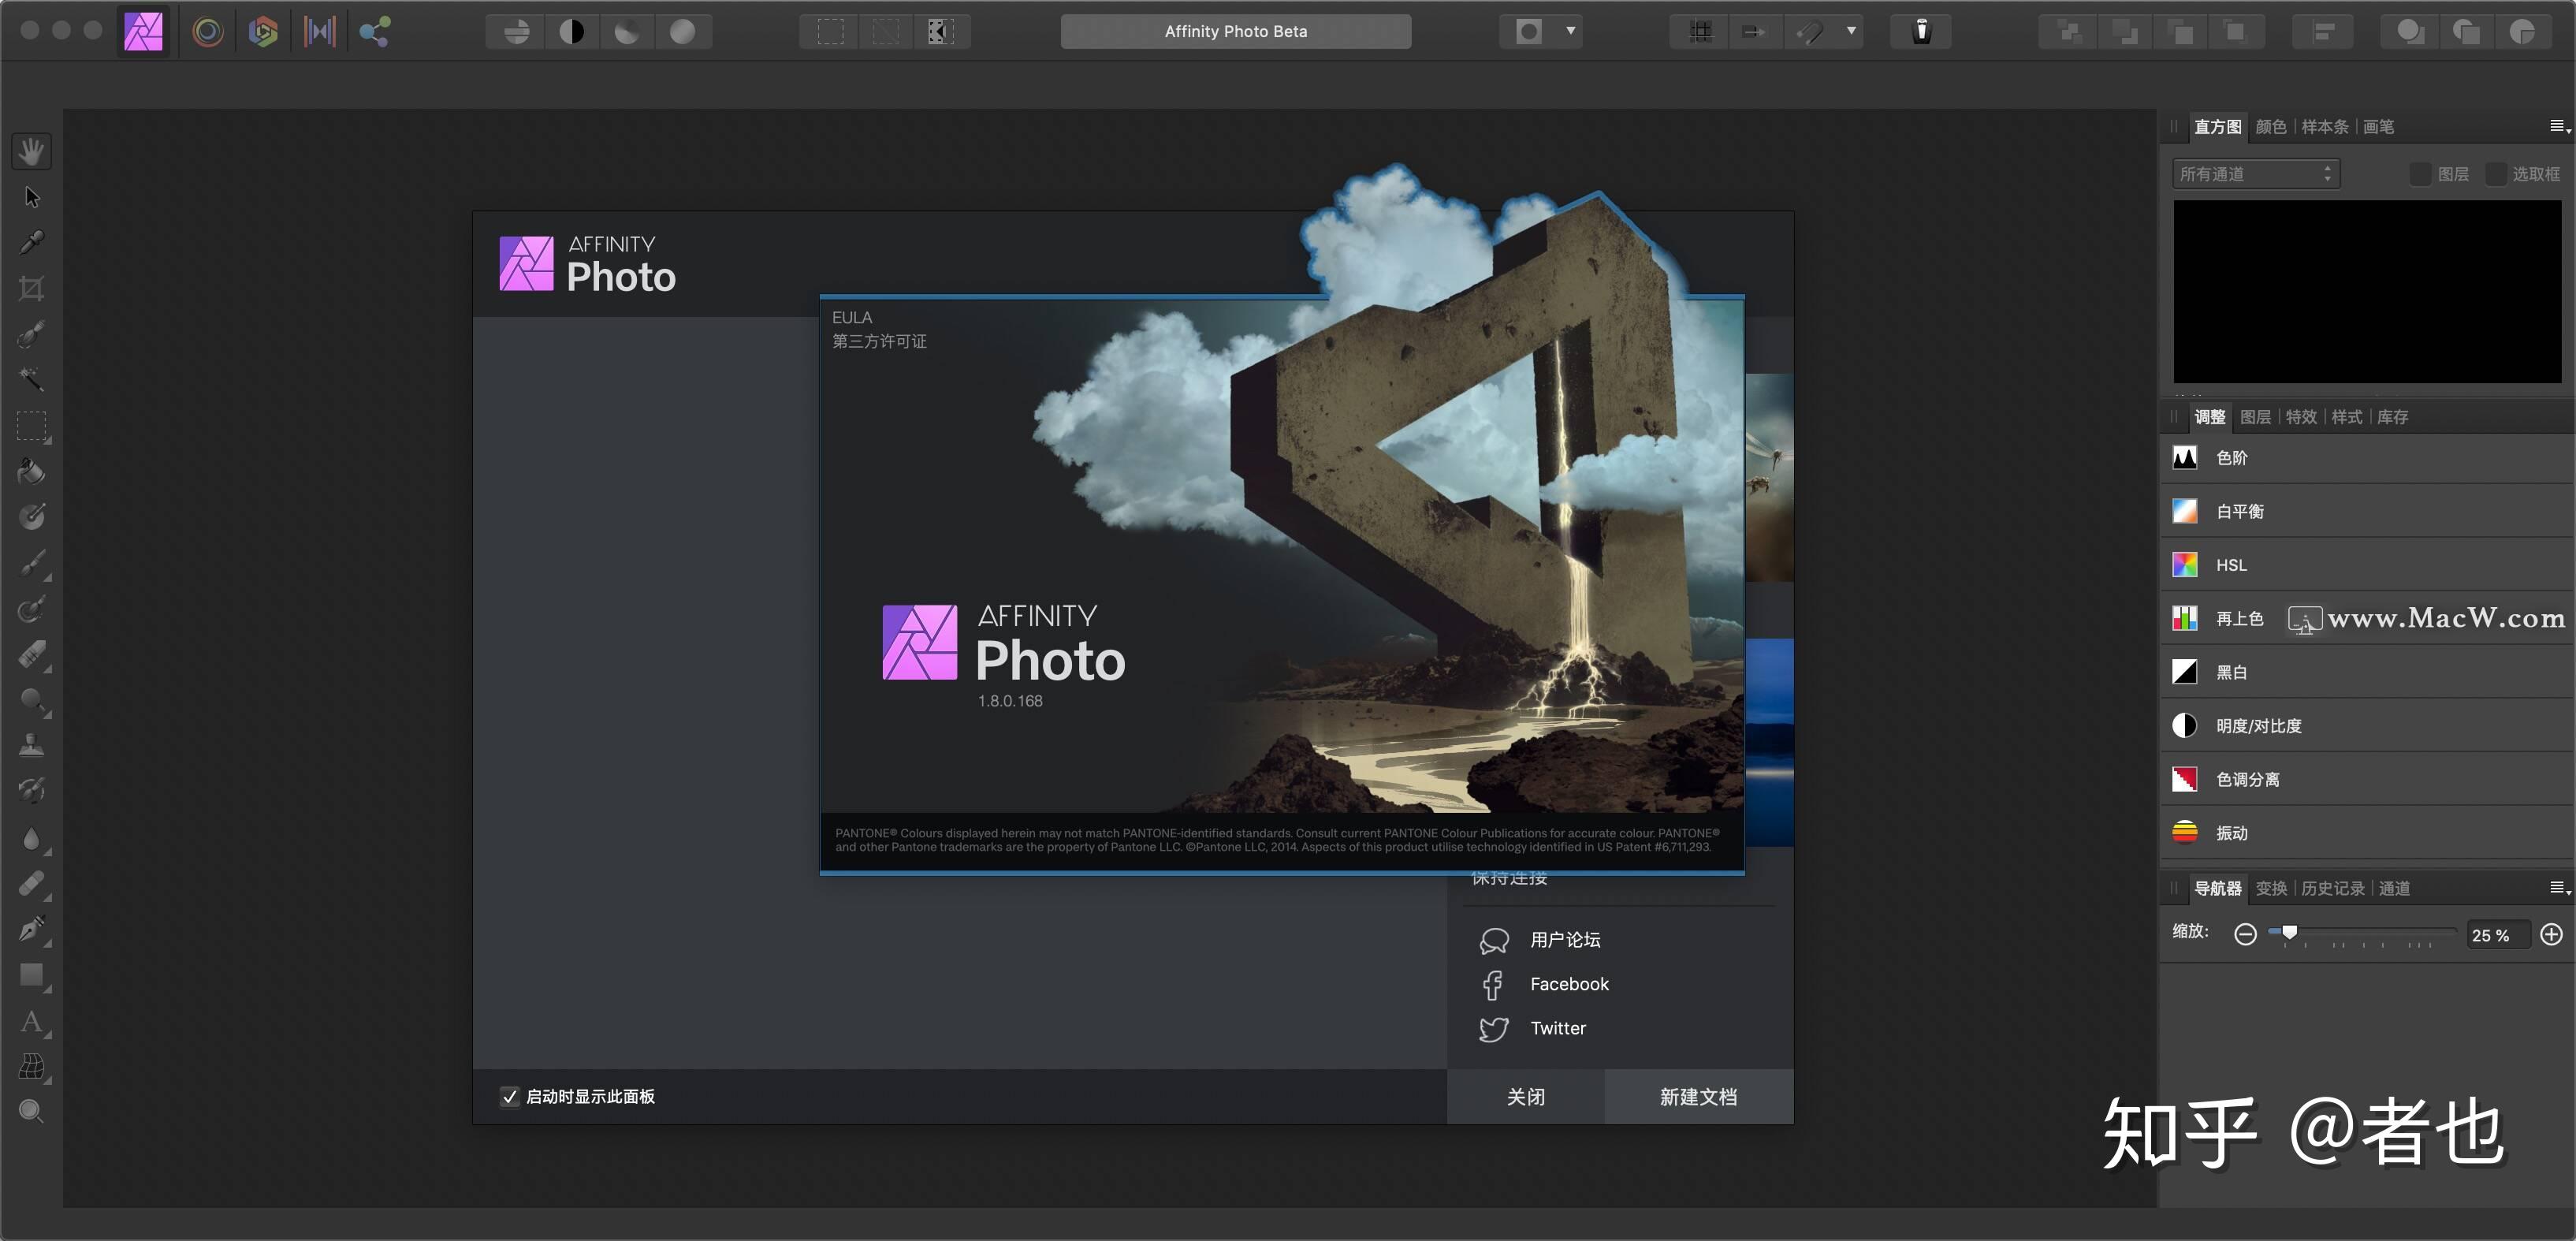Screen dimensions: 2576x1241
Task: Switch to the 画笔 tab
Action: coord(2378,127)
